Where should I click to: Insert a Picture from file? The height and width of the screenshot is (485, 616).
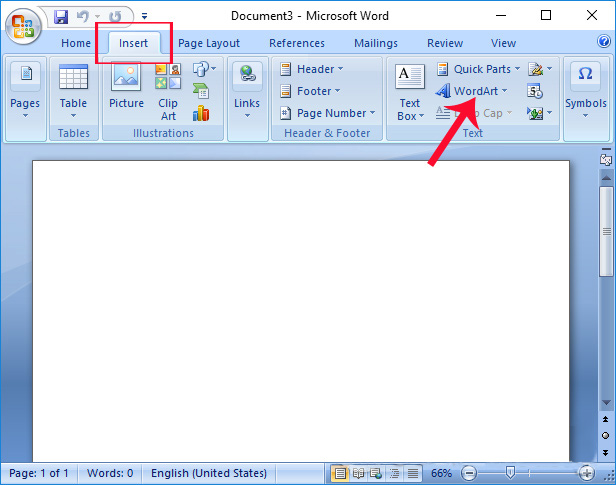126,85
